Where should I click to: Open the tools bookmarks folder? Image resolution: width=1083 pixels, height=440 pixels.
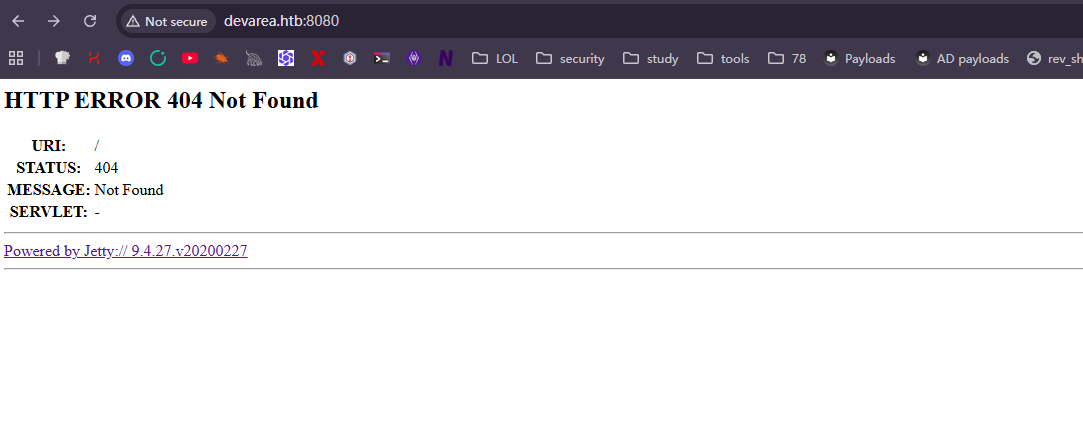[723, 59]
